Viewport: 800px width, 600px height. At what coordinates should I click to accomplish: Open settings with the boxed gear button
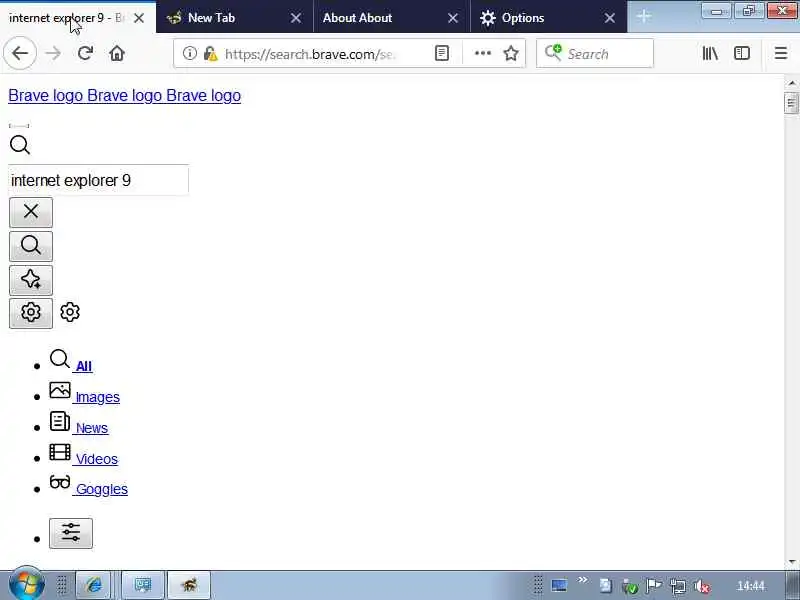pos(31,312)
